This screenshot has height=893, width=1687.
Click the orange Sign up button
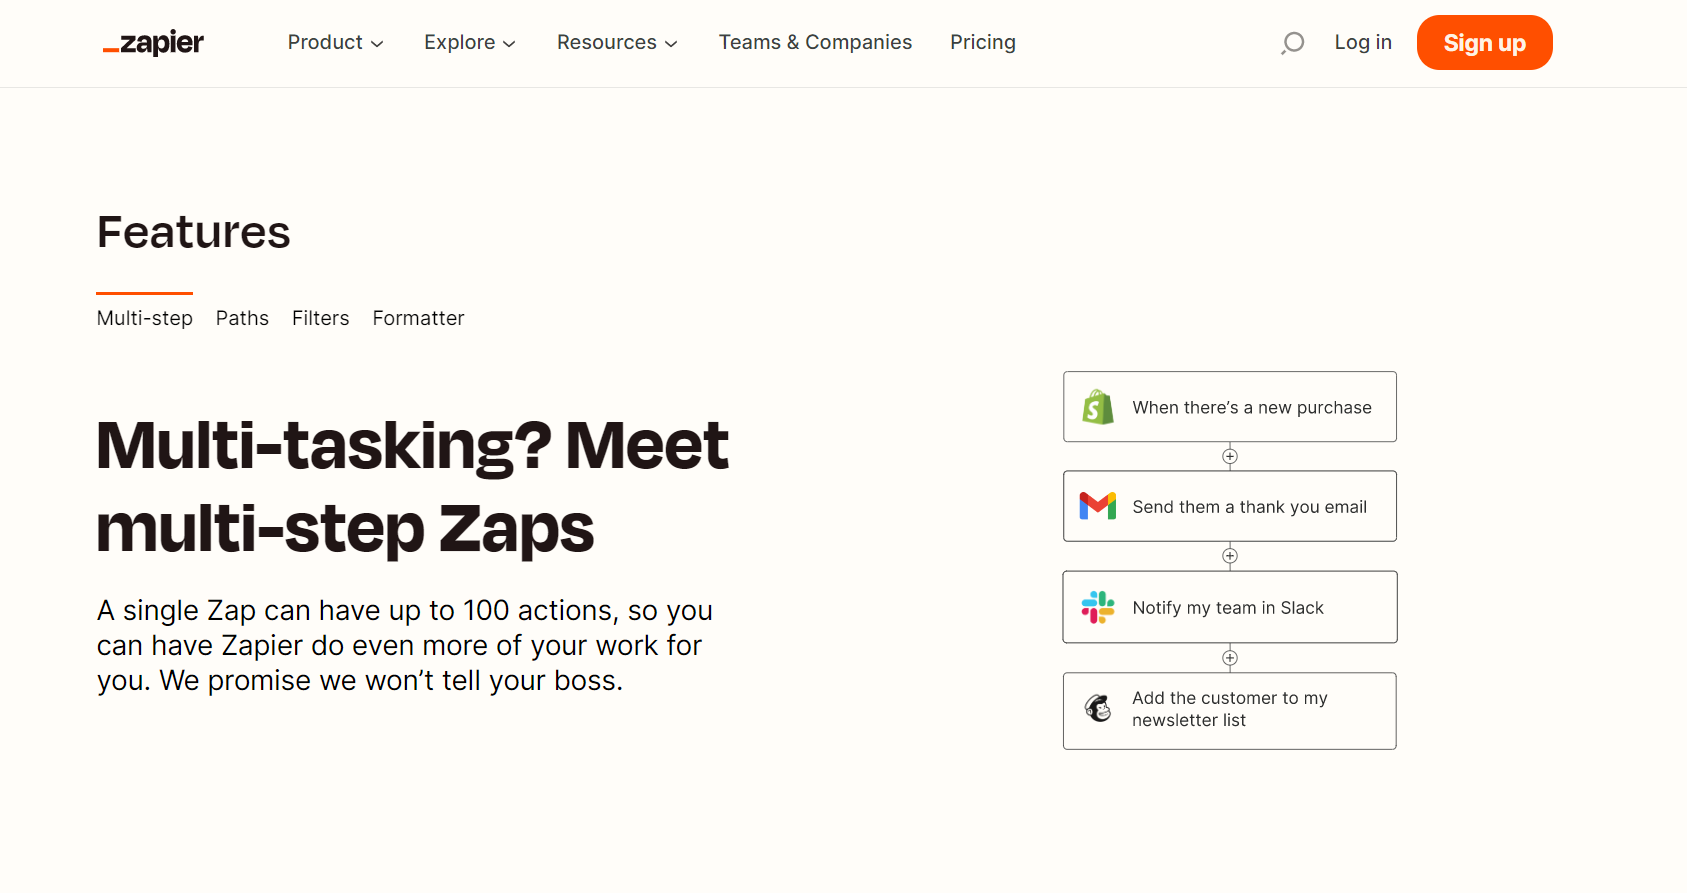point(1484,43)
